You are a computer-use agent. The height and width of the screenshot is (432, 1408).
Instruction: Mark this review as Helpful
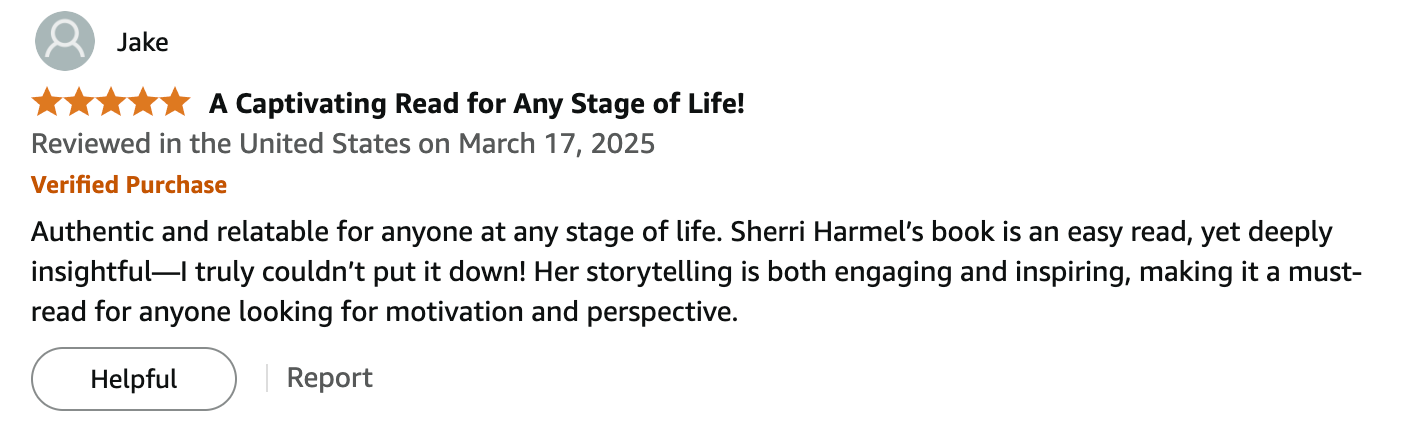[134, 379]
